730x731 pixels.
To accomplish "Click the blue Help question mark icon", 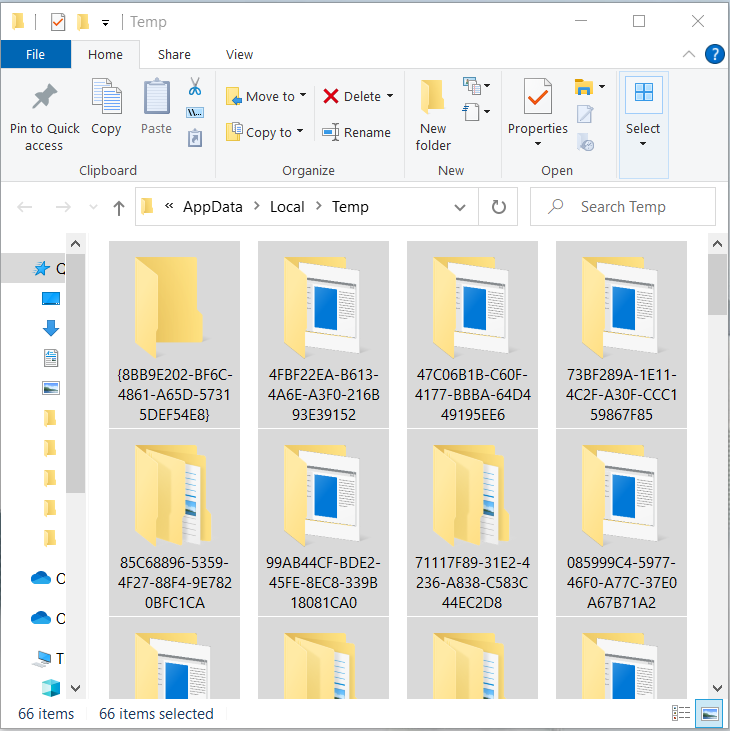I will 715,54.
